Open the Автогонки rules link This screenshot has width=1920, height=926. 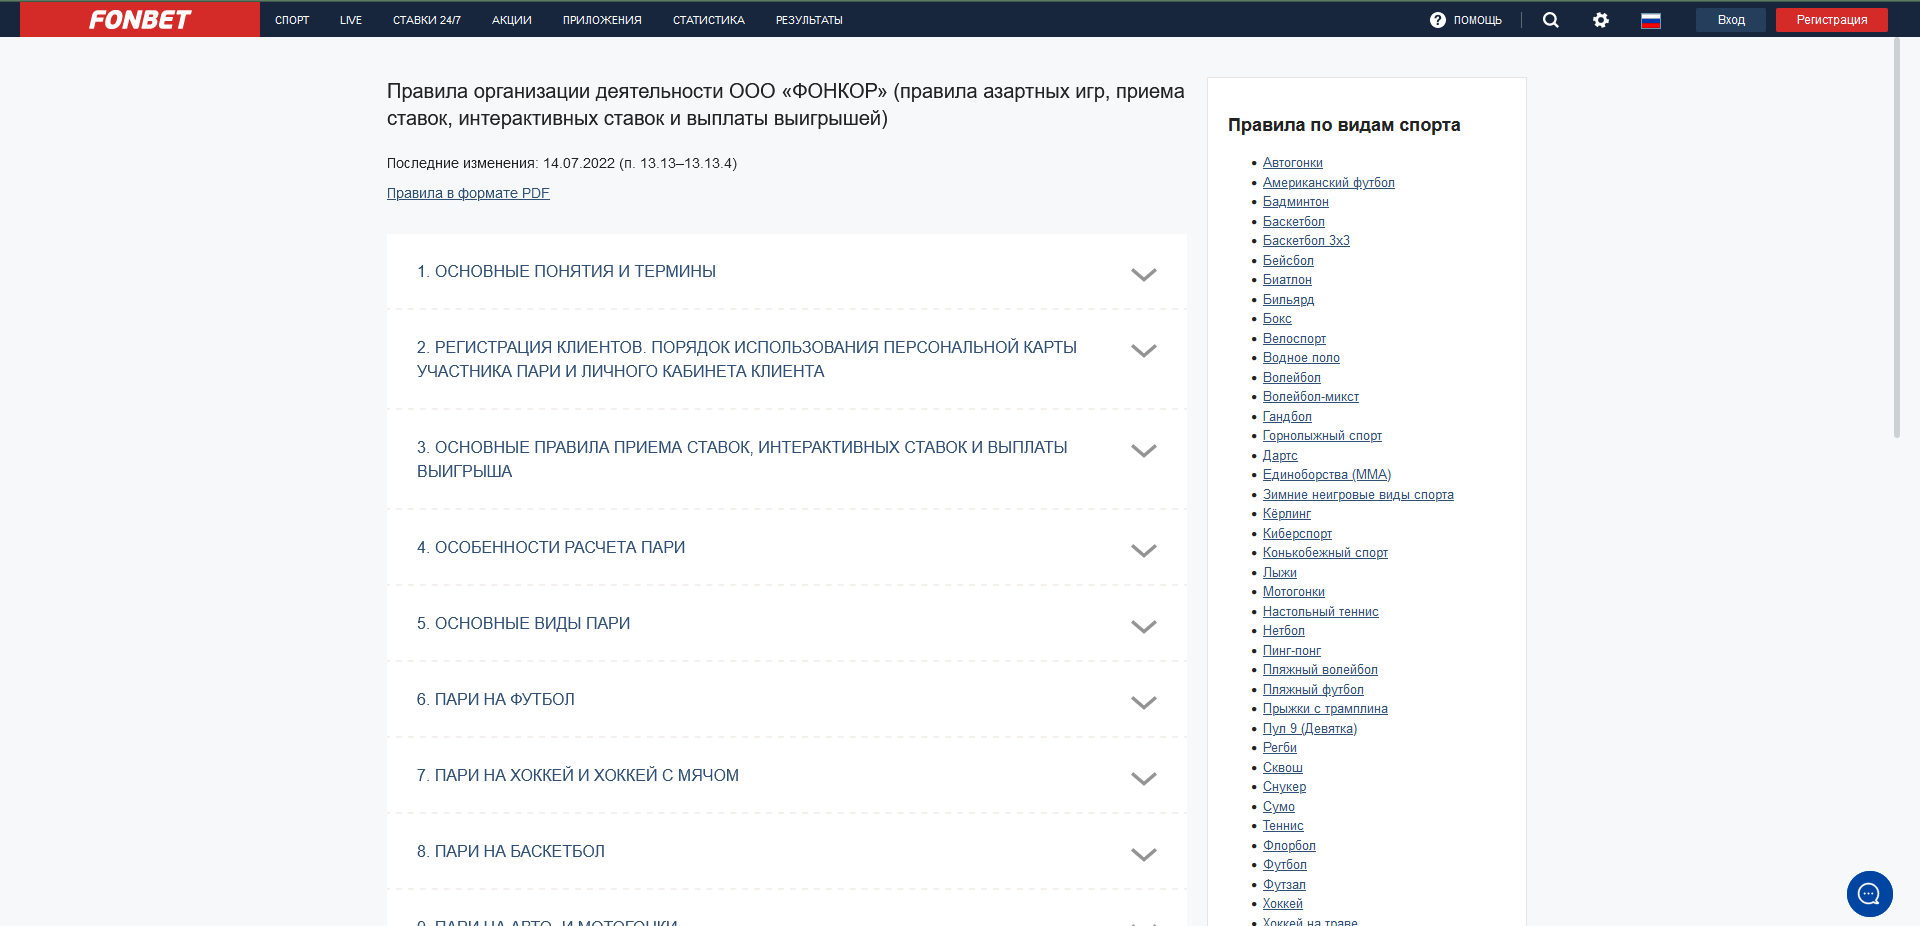(x=1292, y=163)
